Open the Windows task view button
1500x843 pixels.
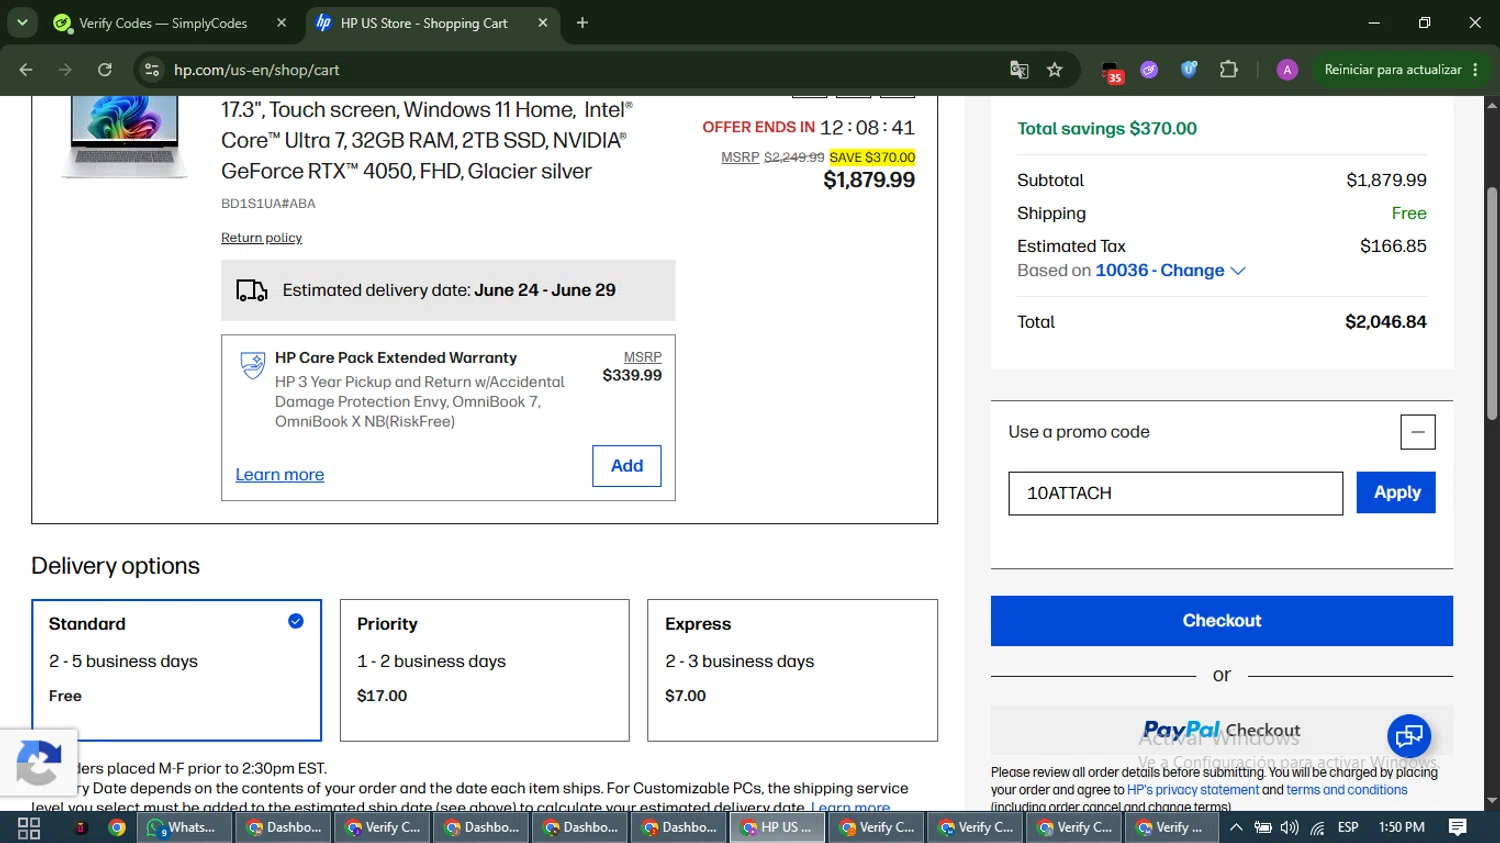(29, 828)
